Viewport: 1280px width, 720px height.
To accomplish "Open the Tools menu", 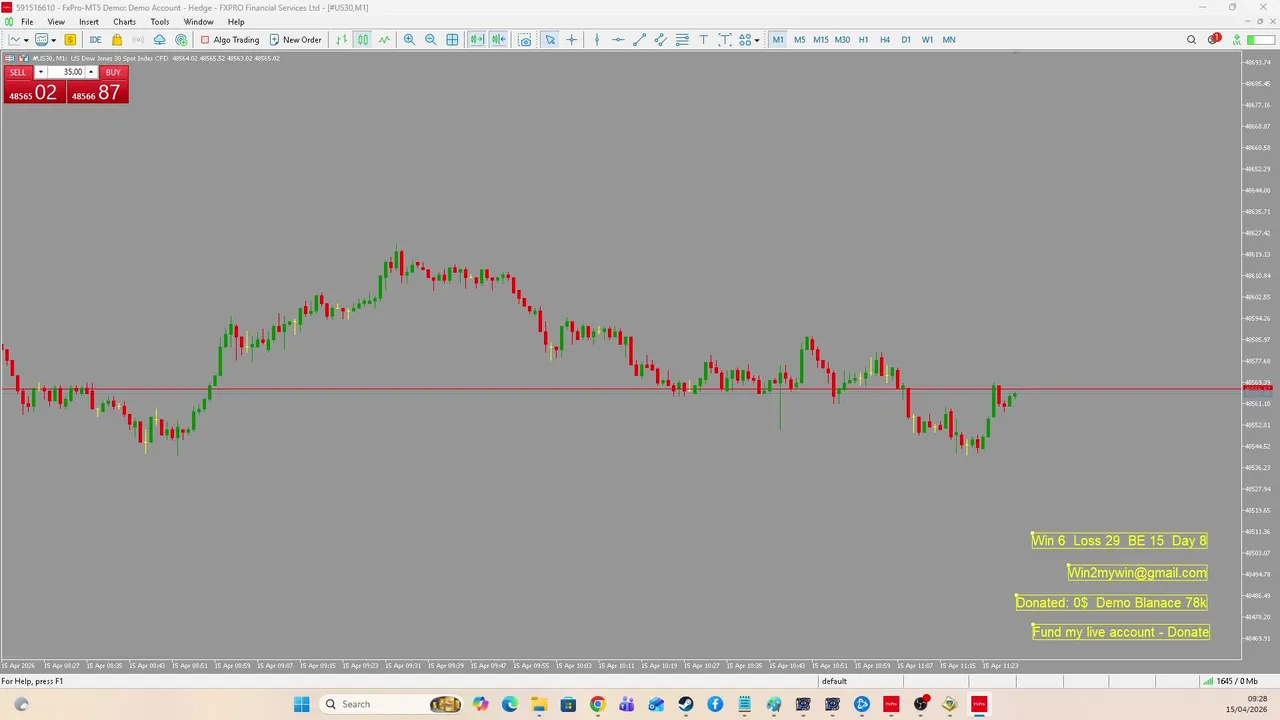I will [160, 22].
